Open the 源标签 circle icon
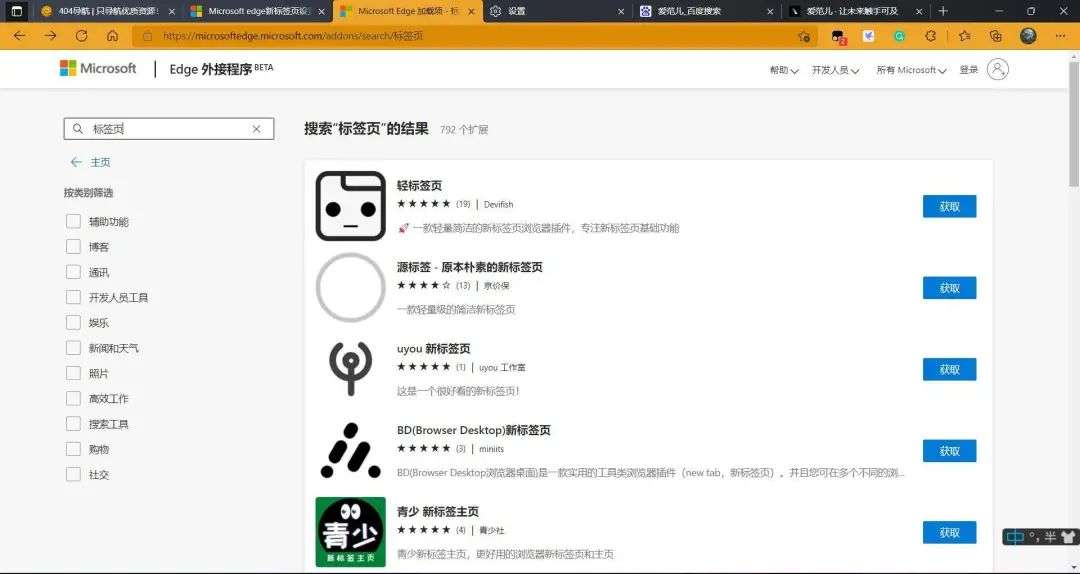Image resolution: width=1080 pixels, height=574 pixels. pos(350,287)
